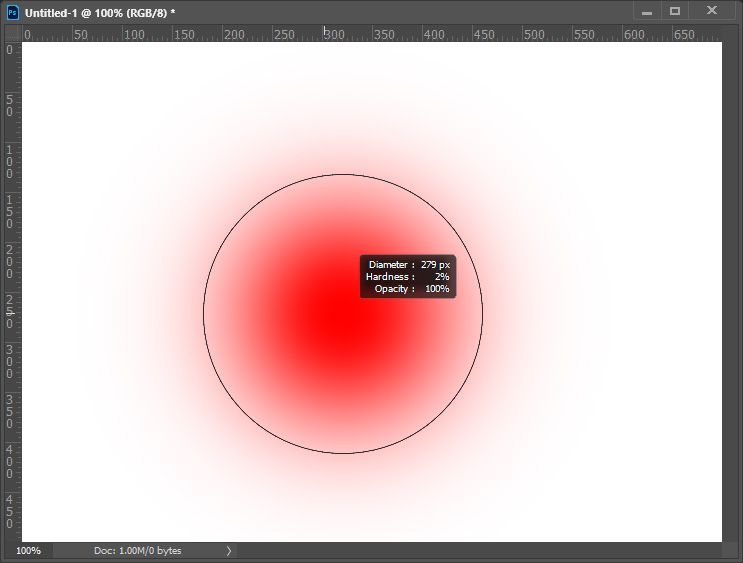
Task: Click the ruler origin corner box
Action: pos(13,34)
